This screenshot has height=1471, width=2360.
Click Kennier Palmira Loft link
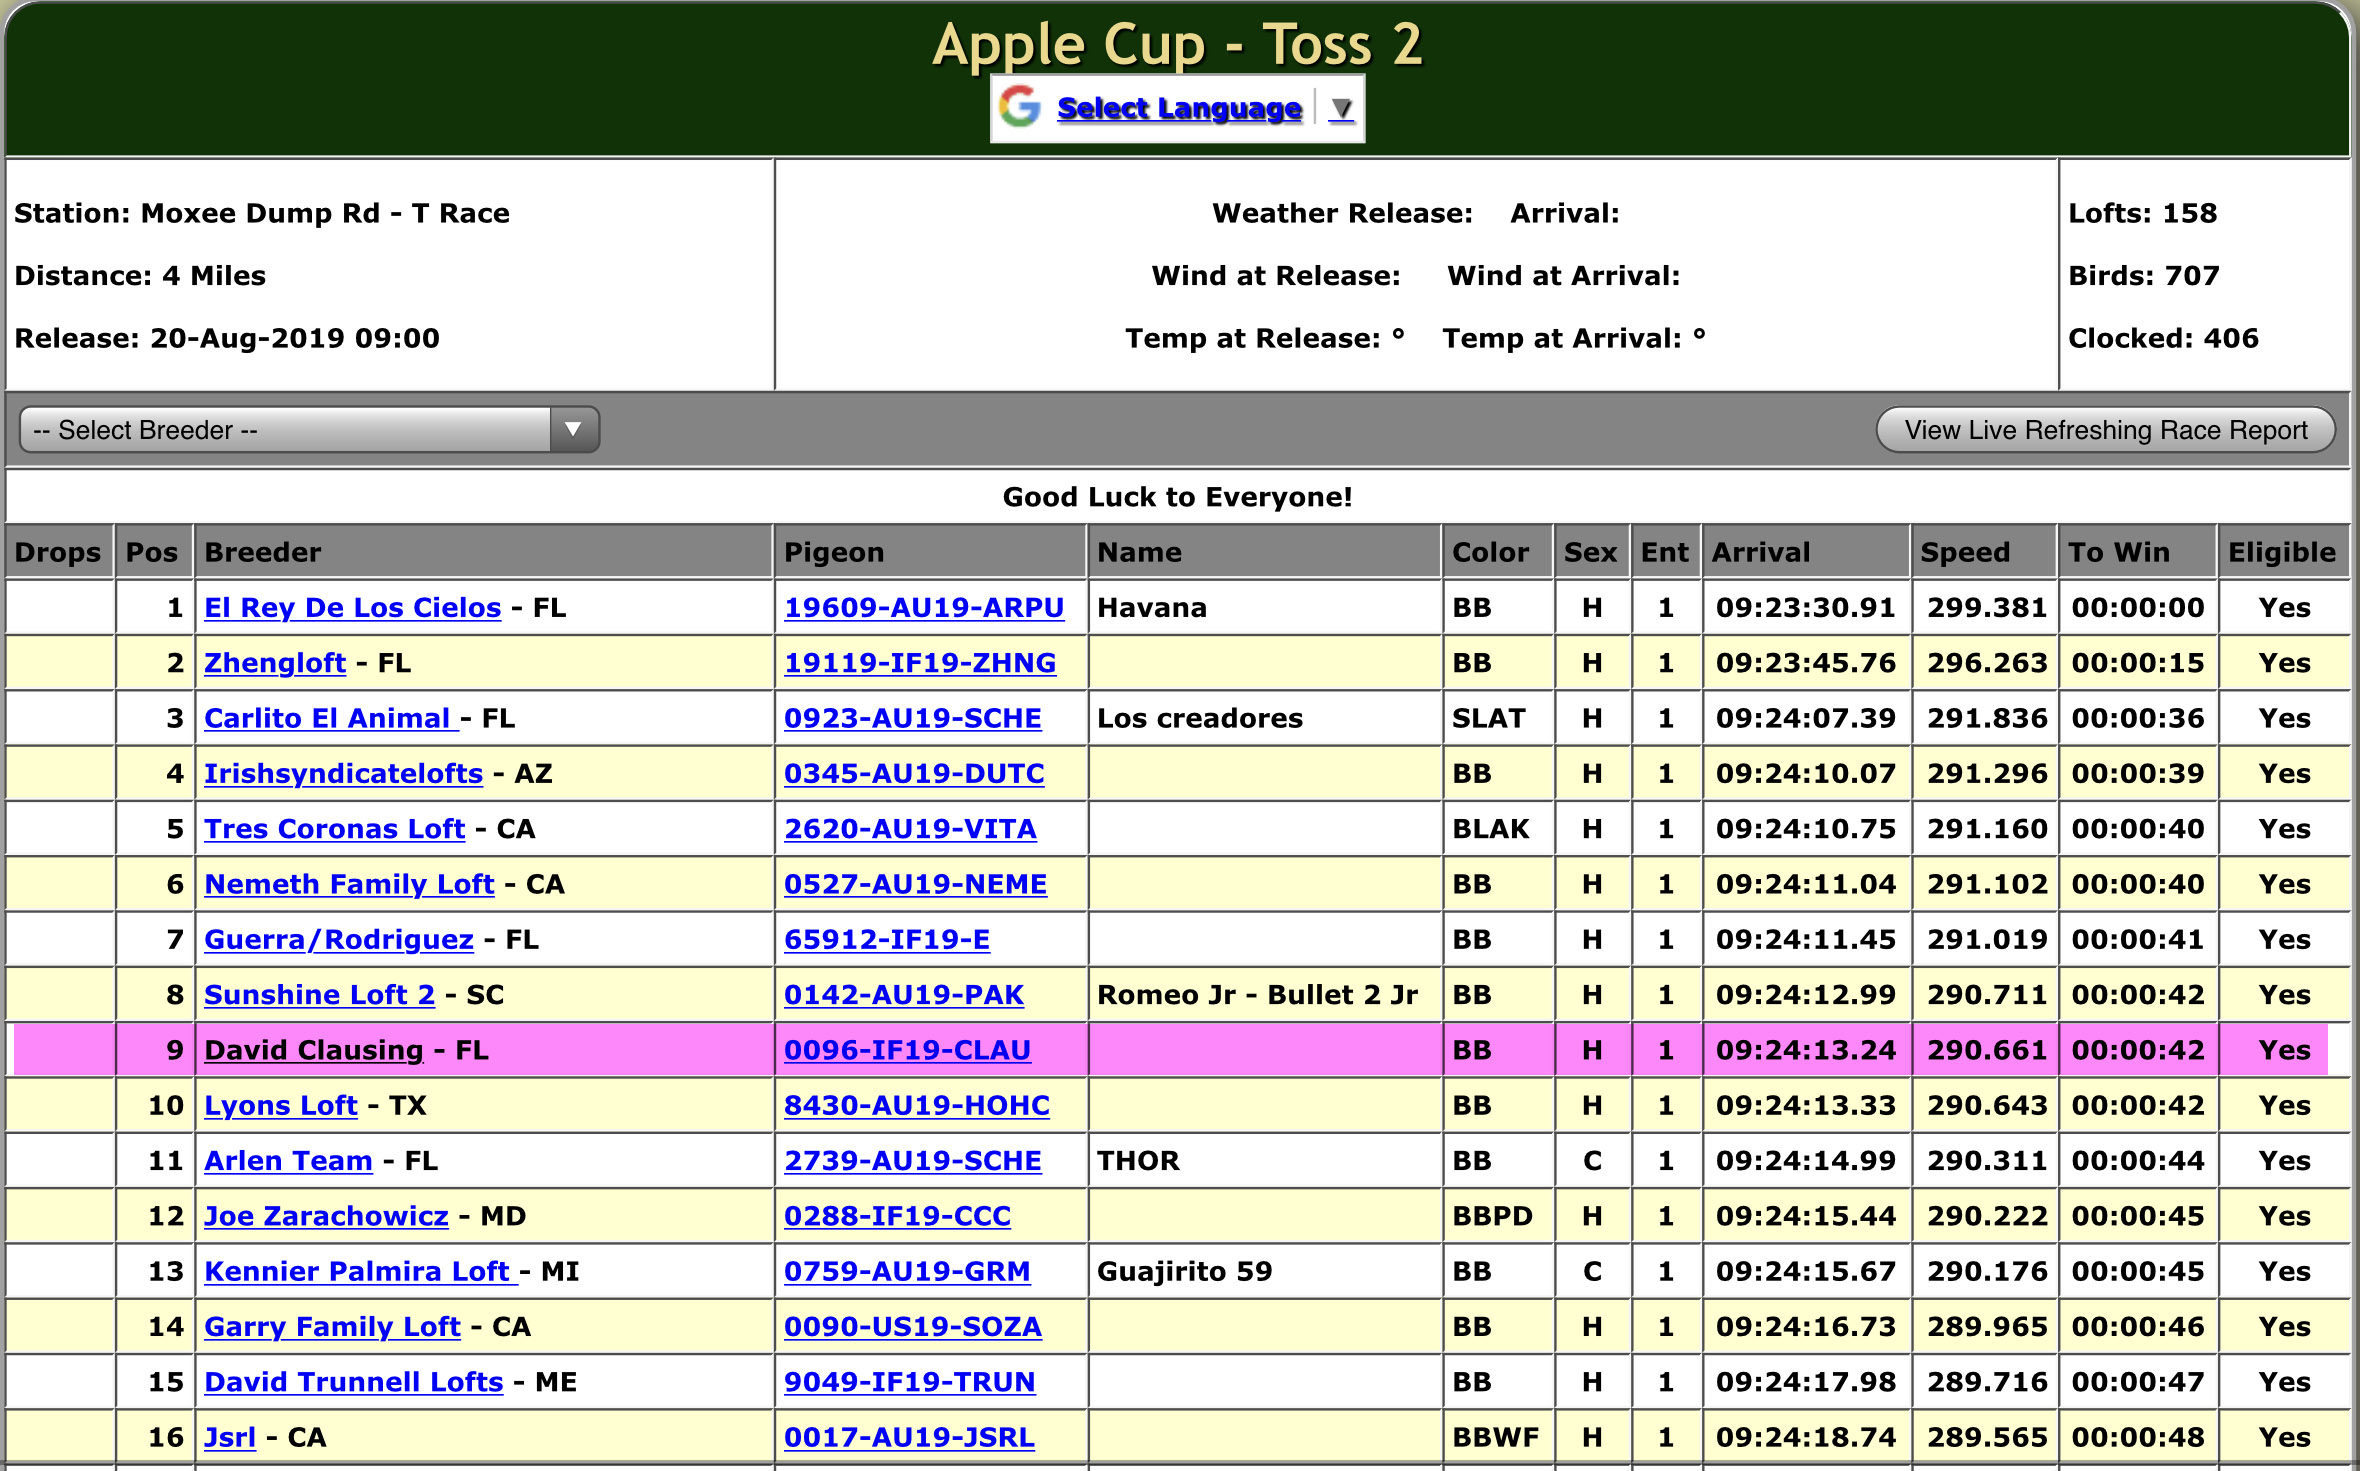pyautogui.click(x=357, y=1271)
